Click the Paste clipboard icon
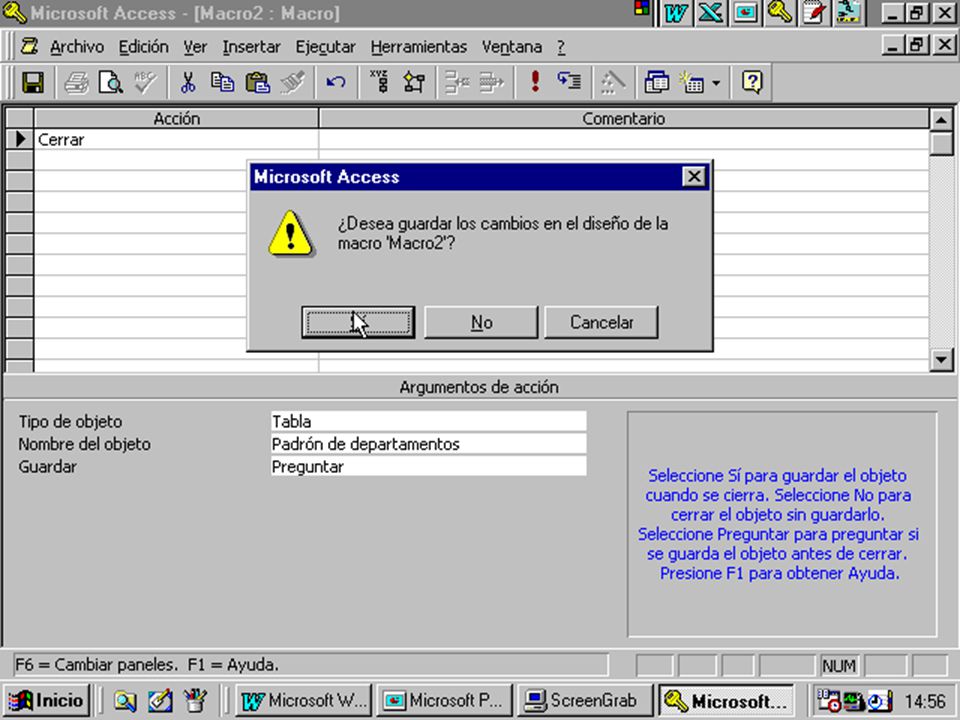 [x=257, y=82]
